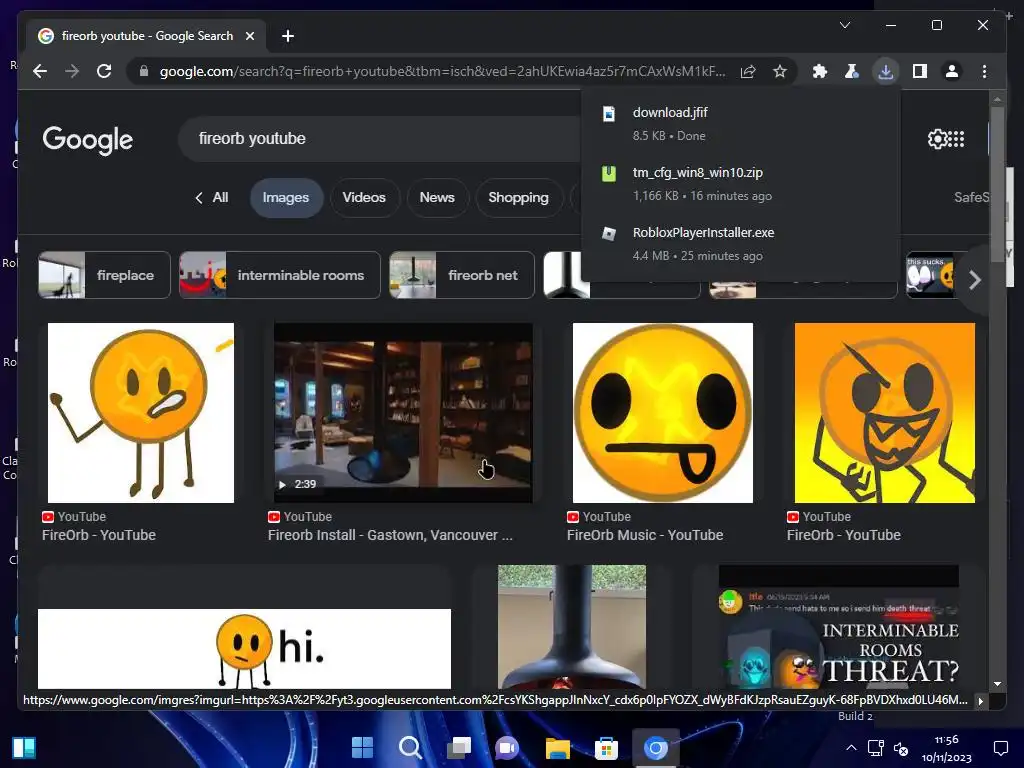Open the muted volume tray icon
Image resolution: width=1024 pixels, height=768 pixels.
click(901, 748)
